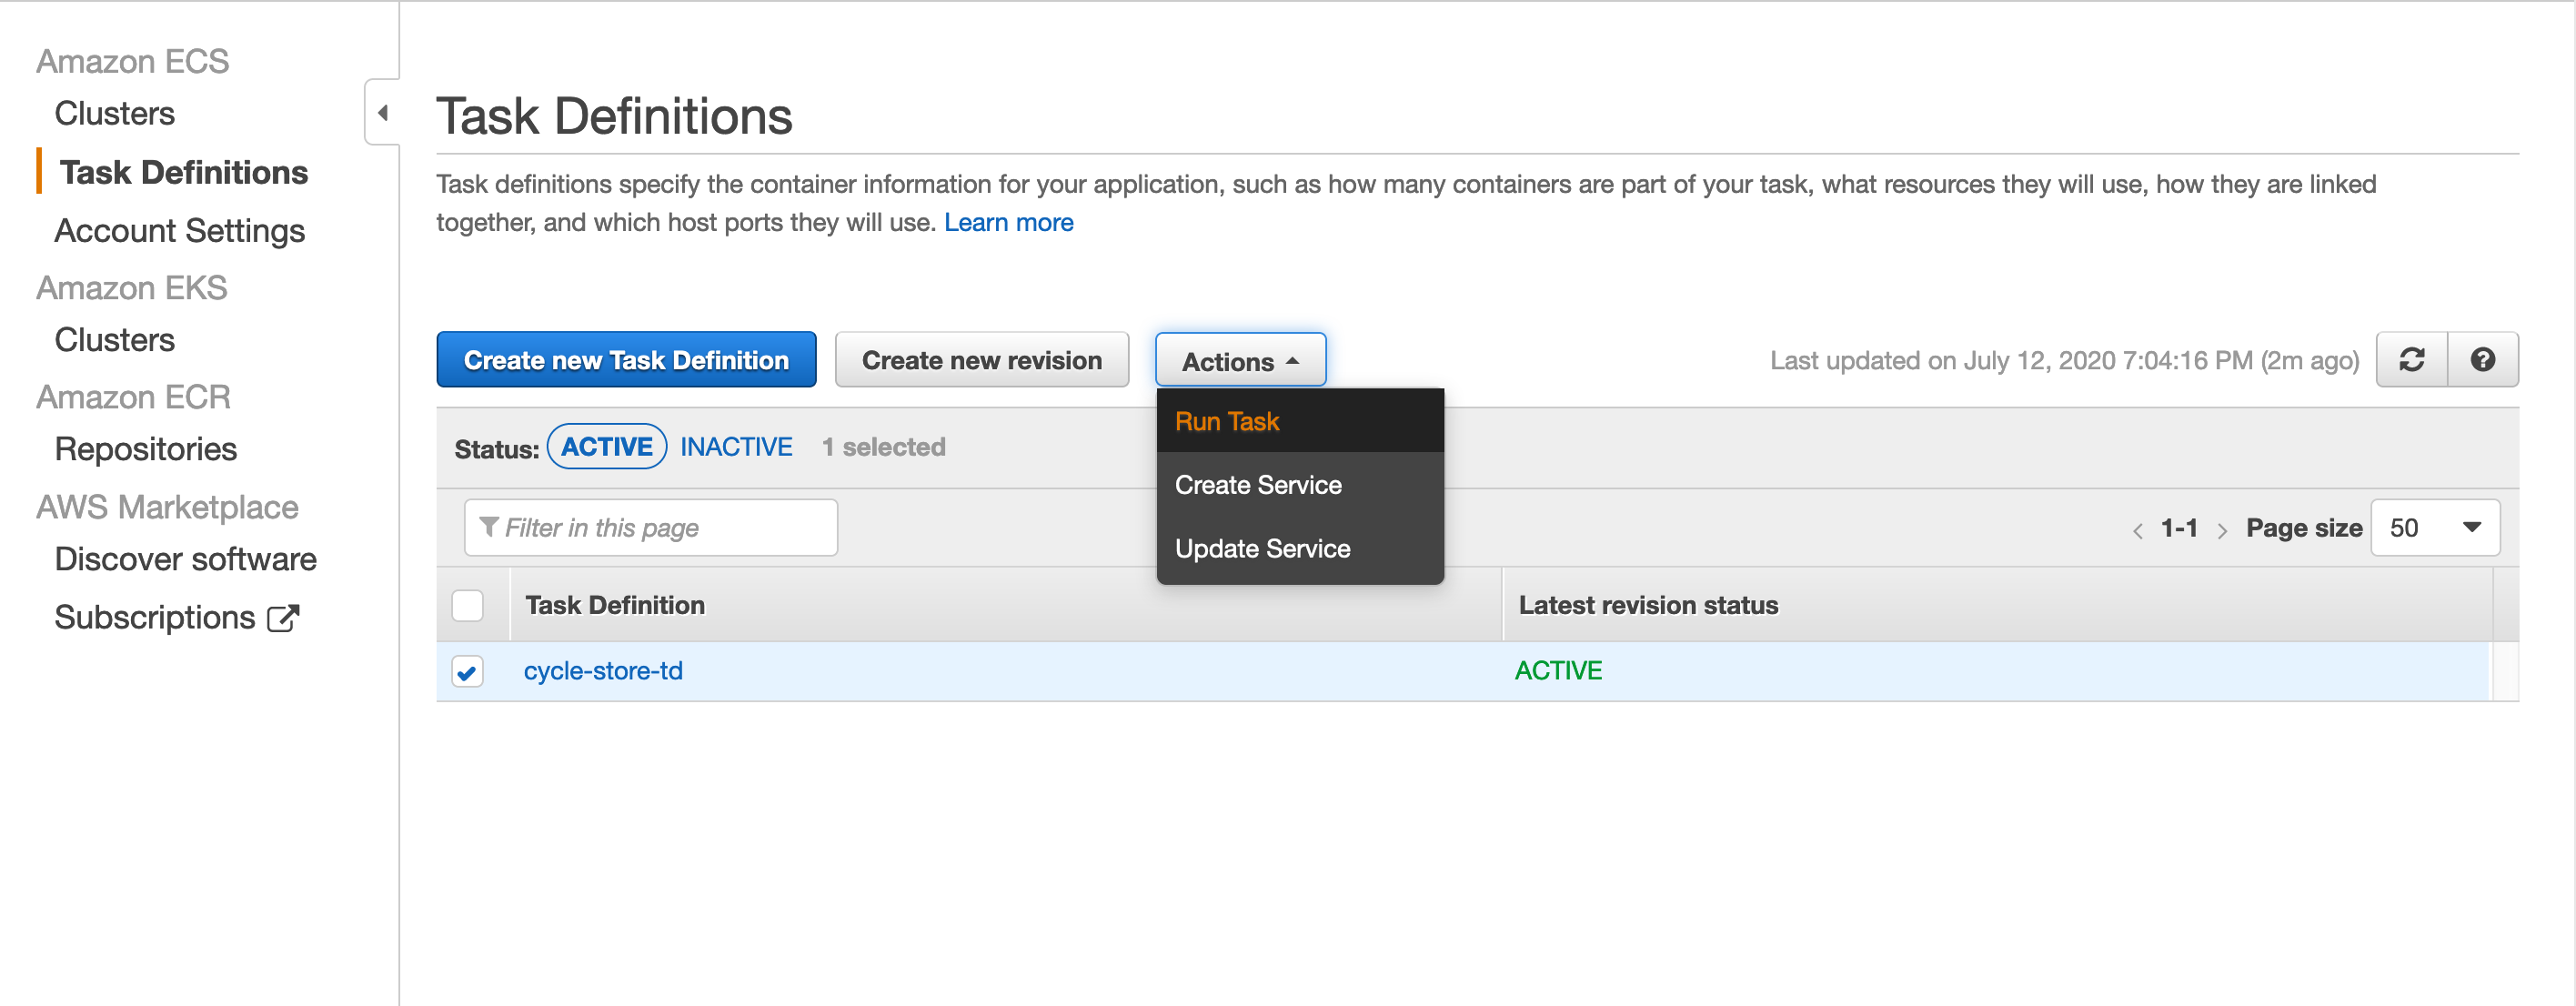Click the Subscriptions external link icon
Image resolution: width=2576 pixels, height=1006 pixels.
coord(283,618)
